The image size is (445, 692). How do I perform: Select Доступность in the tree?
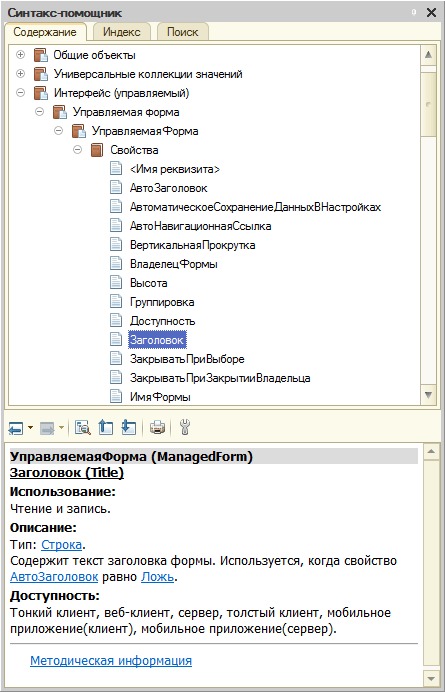coord(162,321)
